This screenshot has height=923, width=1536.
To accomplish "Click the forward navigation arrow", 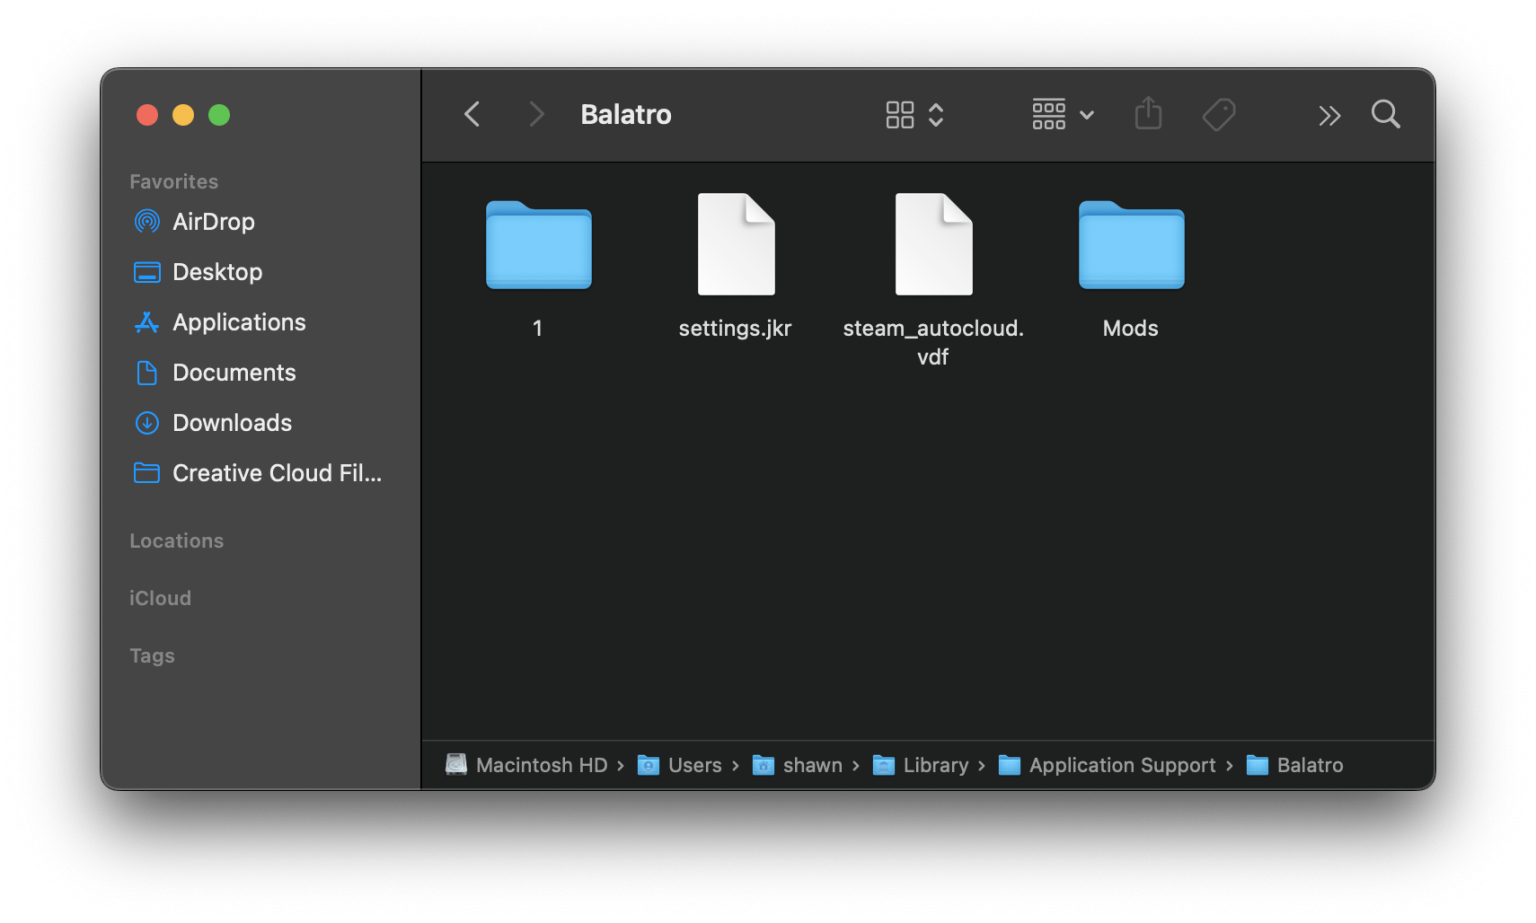I will click(537, 114).
